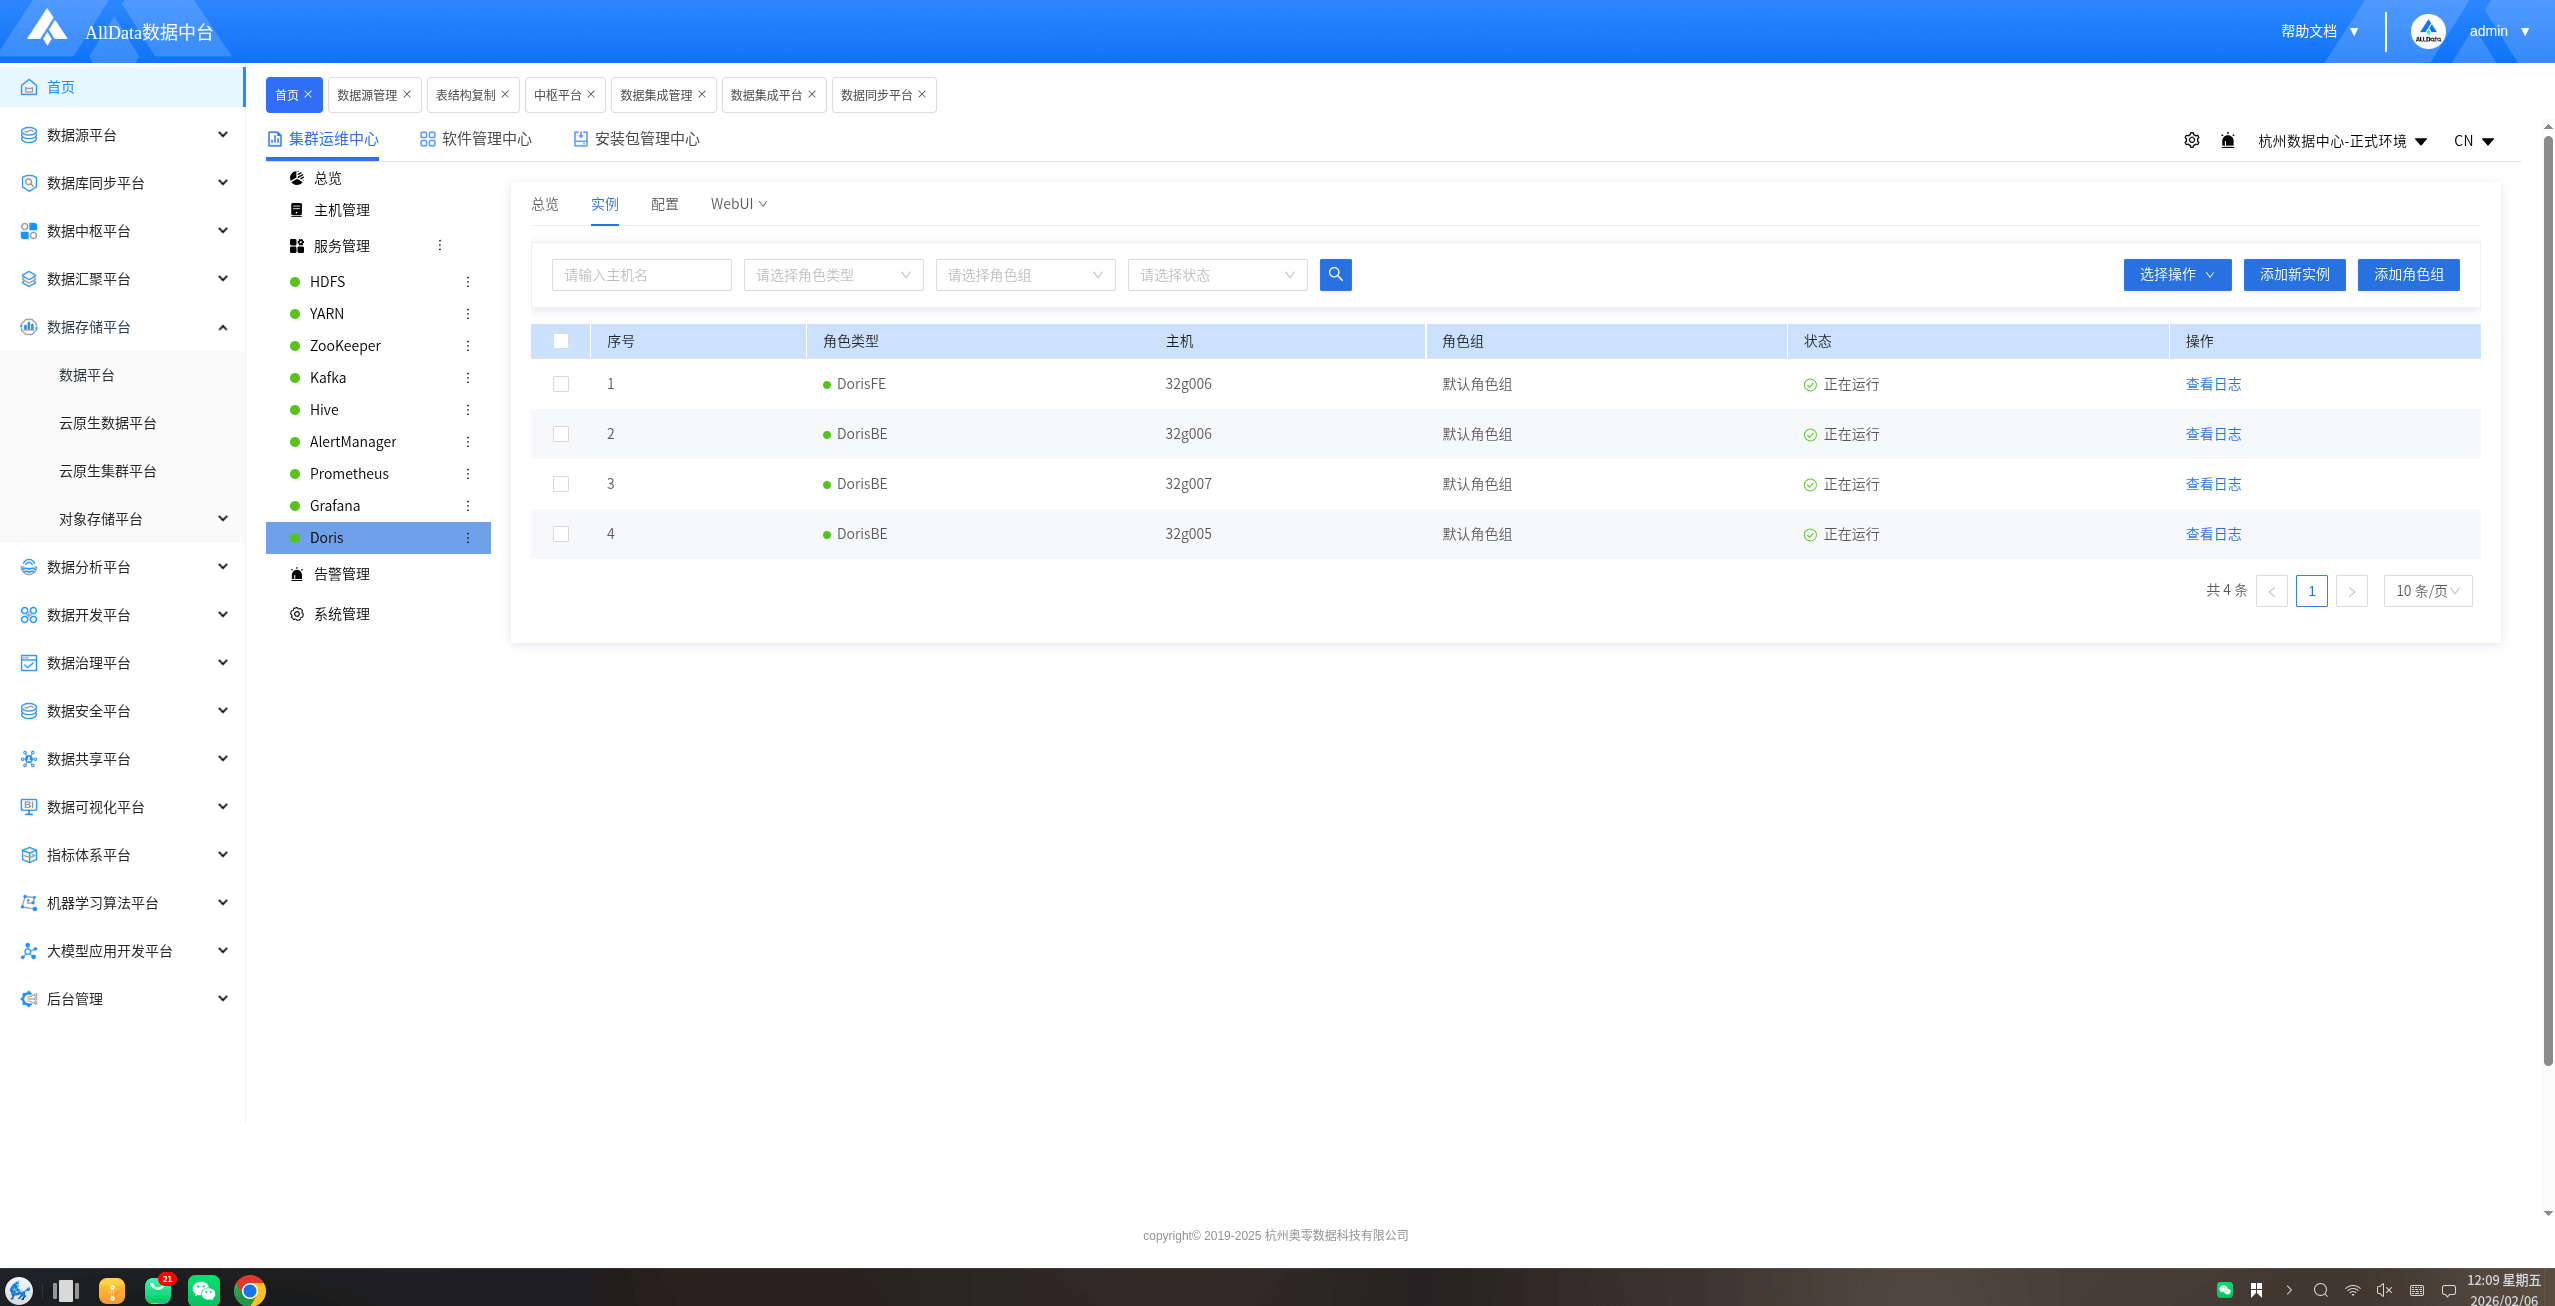2555x1306 pixels.
Task: Click the blue search magnifier button
Action: pyautogui.click(x=1335, y=275)
